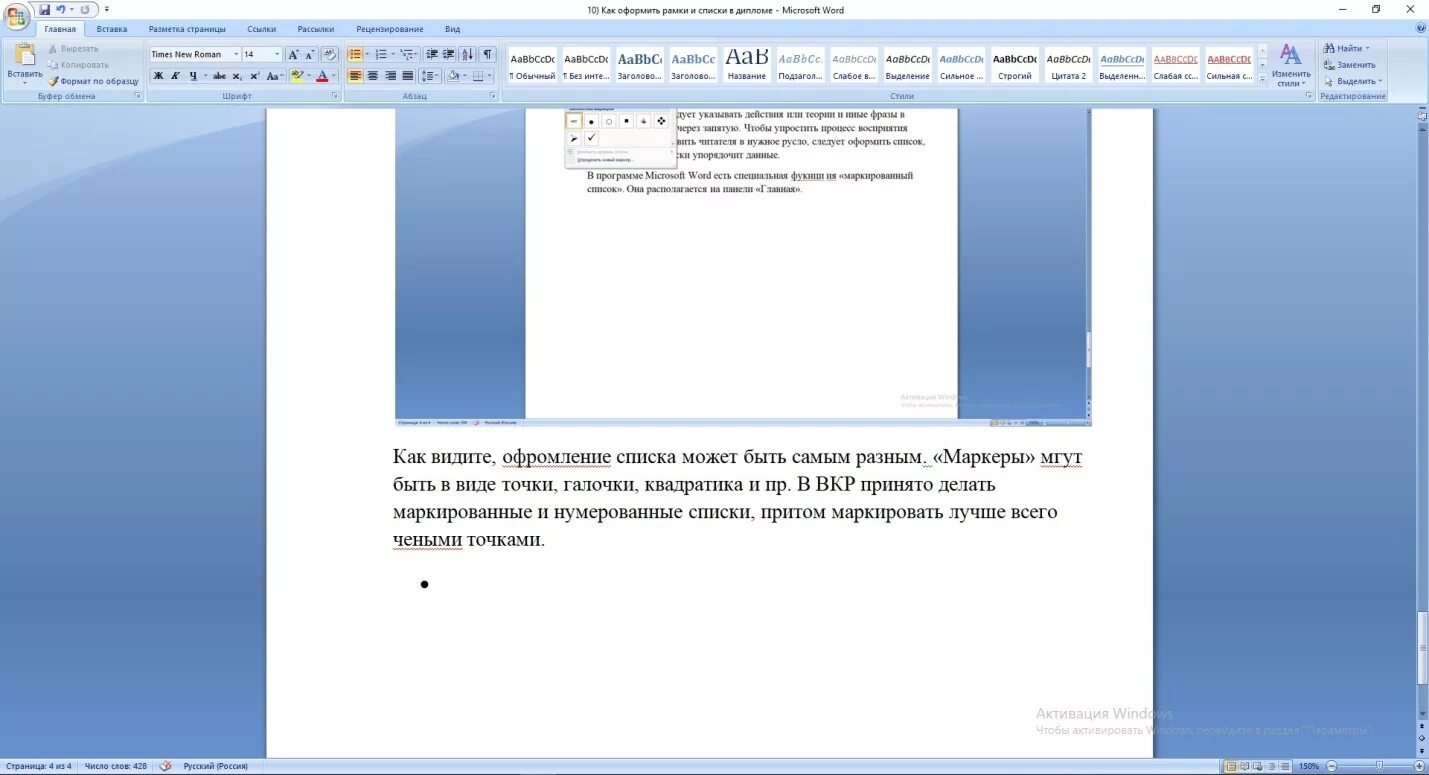Apply the yellow text highlight color
Viewport: 1429px width, 775px height.
(297, 76)
